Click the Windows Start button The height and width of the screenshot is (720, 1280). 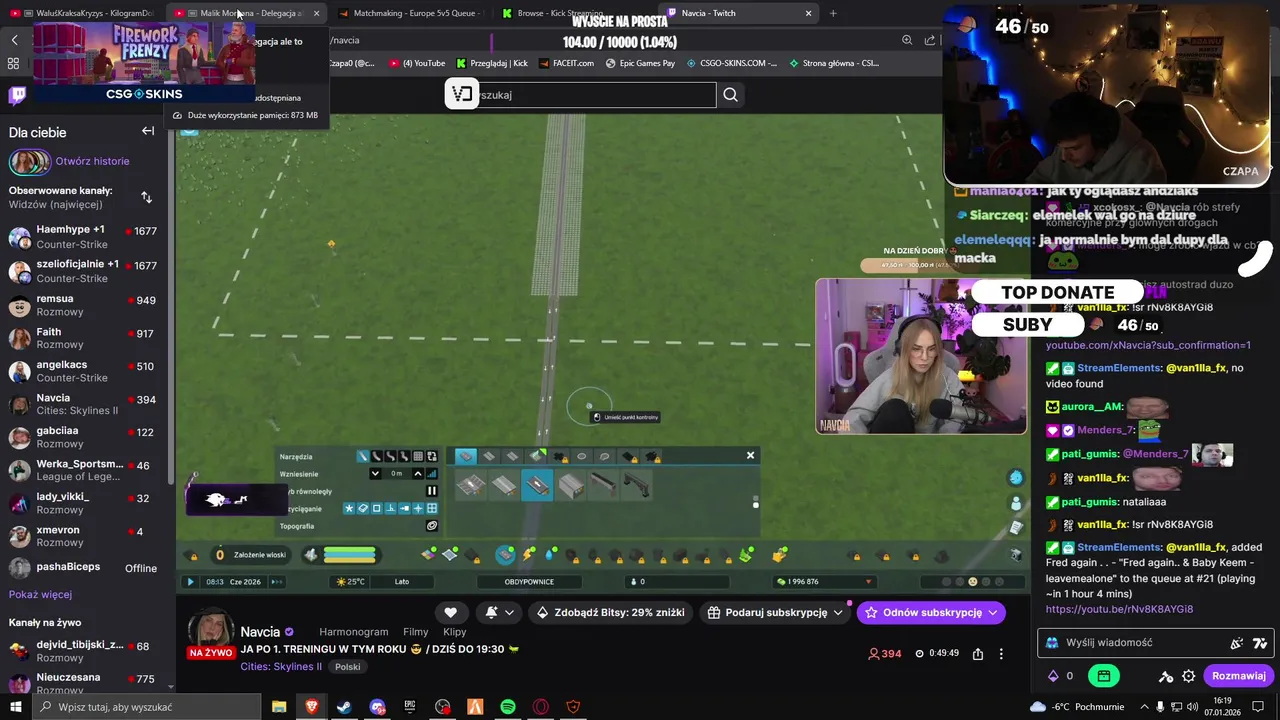pyautogui.click(x=15, y=707)
